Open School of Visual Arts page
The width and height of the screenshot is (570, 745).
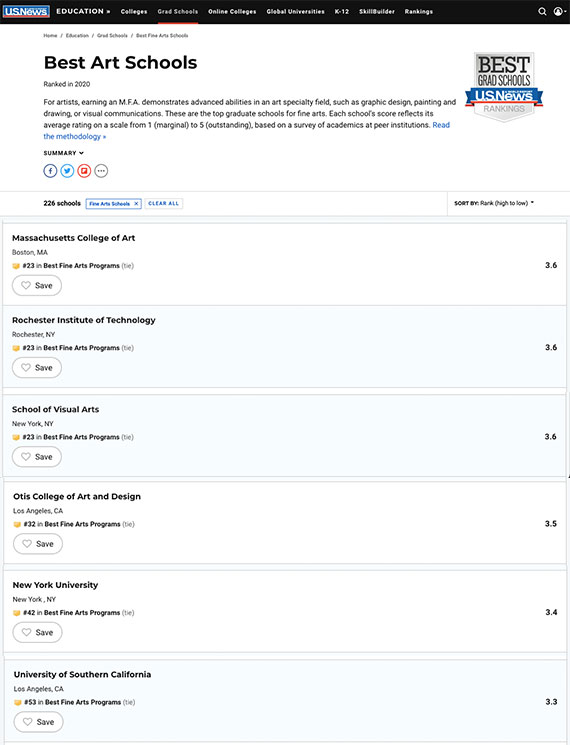pyautogui.click(x=56, y=410)
